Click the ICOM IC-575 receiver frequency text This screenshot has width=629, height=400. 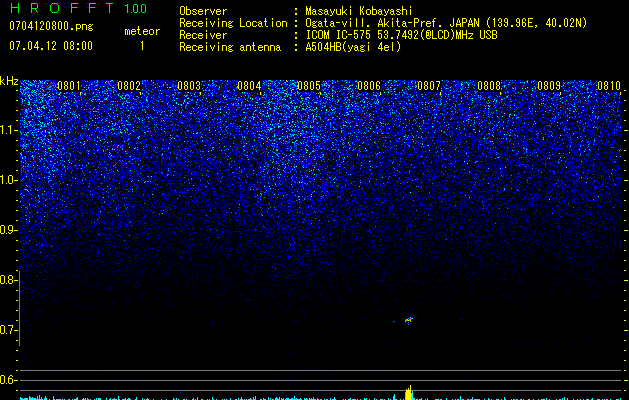401,35
